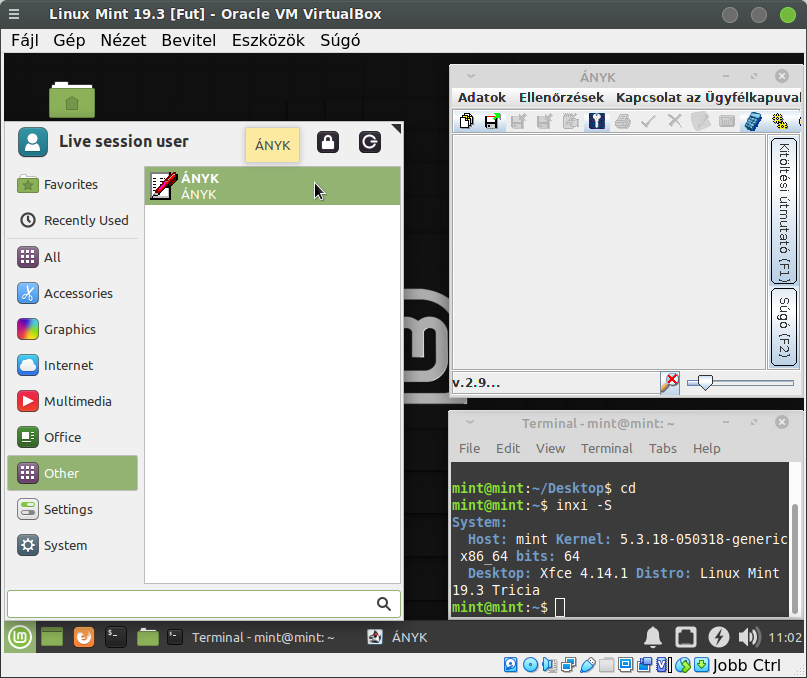Click the printer icon in ÁNYK toolbar
Viewport: 807px width, 678px height.
tap(623, 121)
